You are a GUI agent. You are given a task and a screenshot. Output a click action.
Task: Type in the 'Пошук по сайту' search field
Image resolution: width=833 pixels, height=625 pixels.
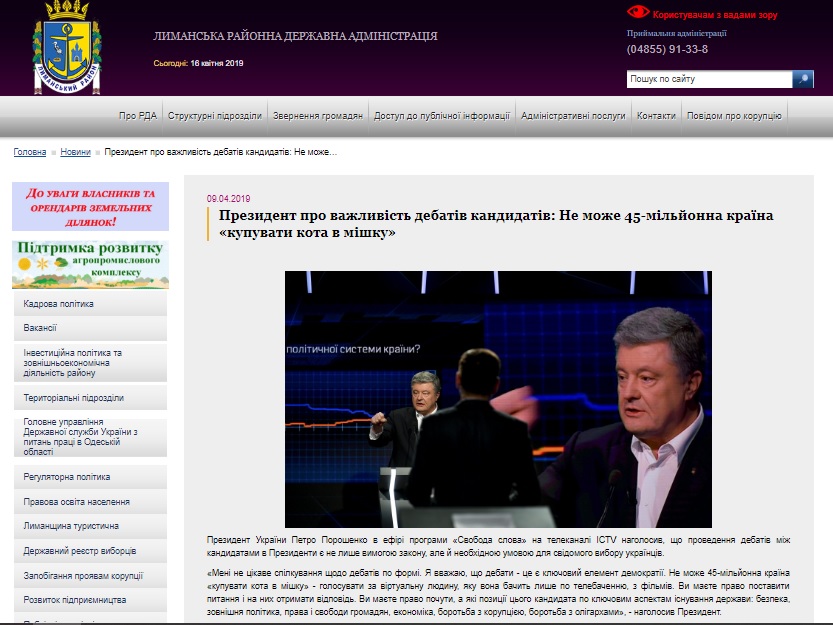(x=708, y=79)
